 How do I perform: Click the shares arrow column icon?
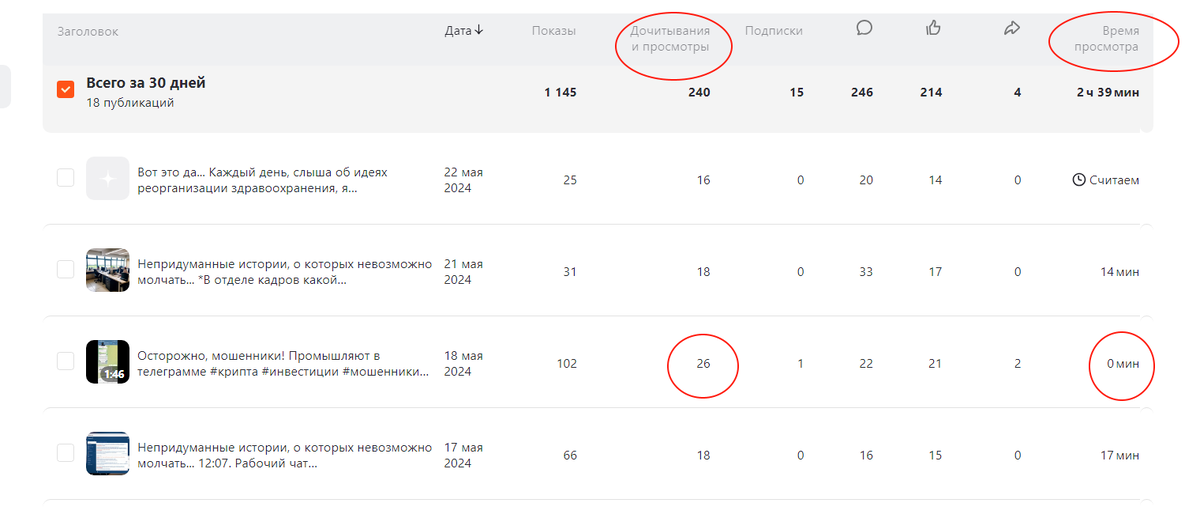pyautogui.click(x=1011, y=29)
